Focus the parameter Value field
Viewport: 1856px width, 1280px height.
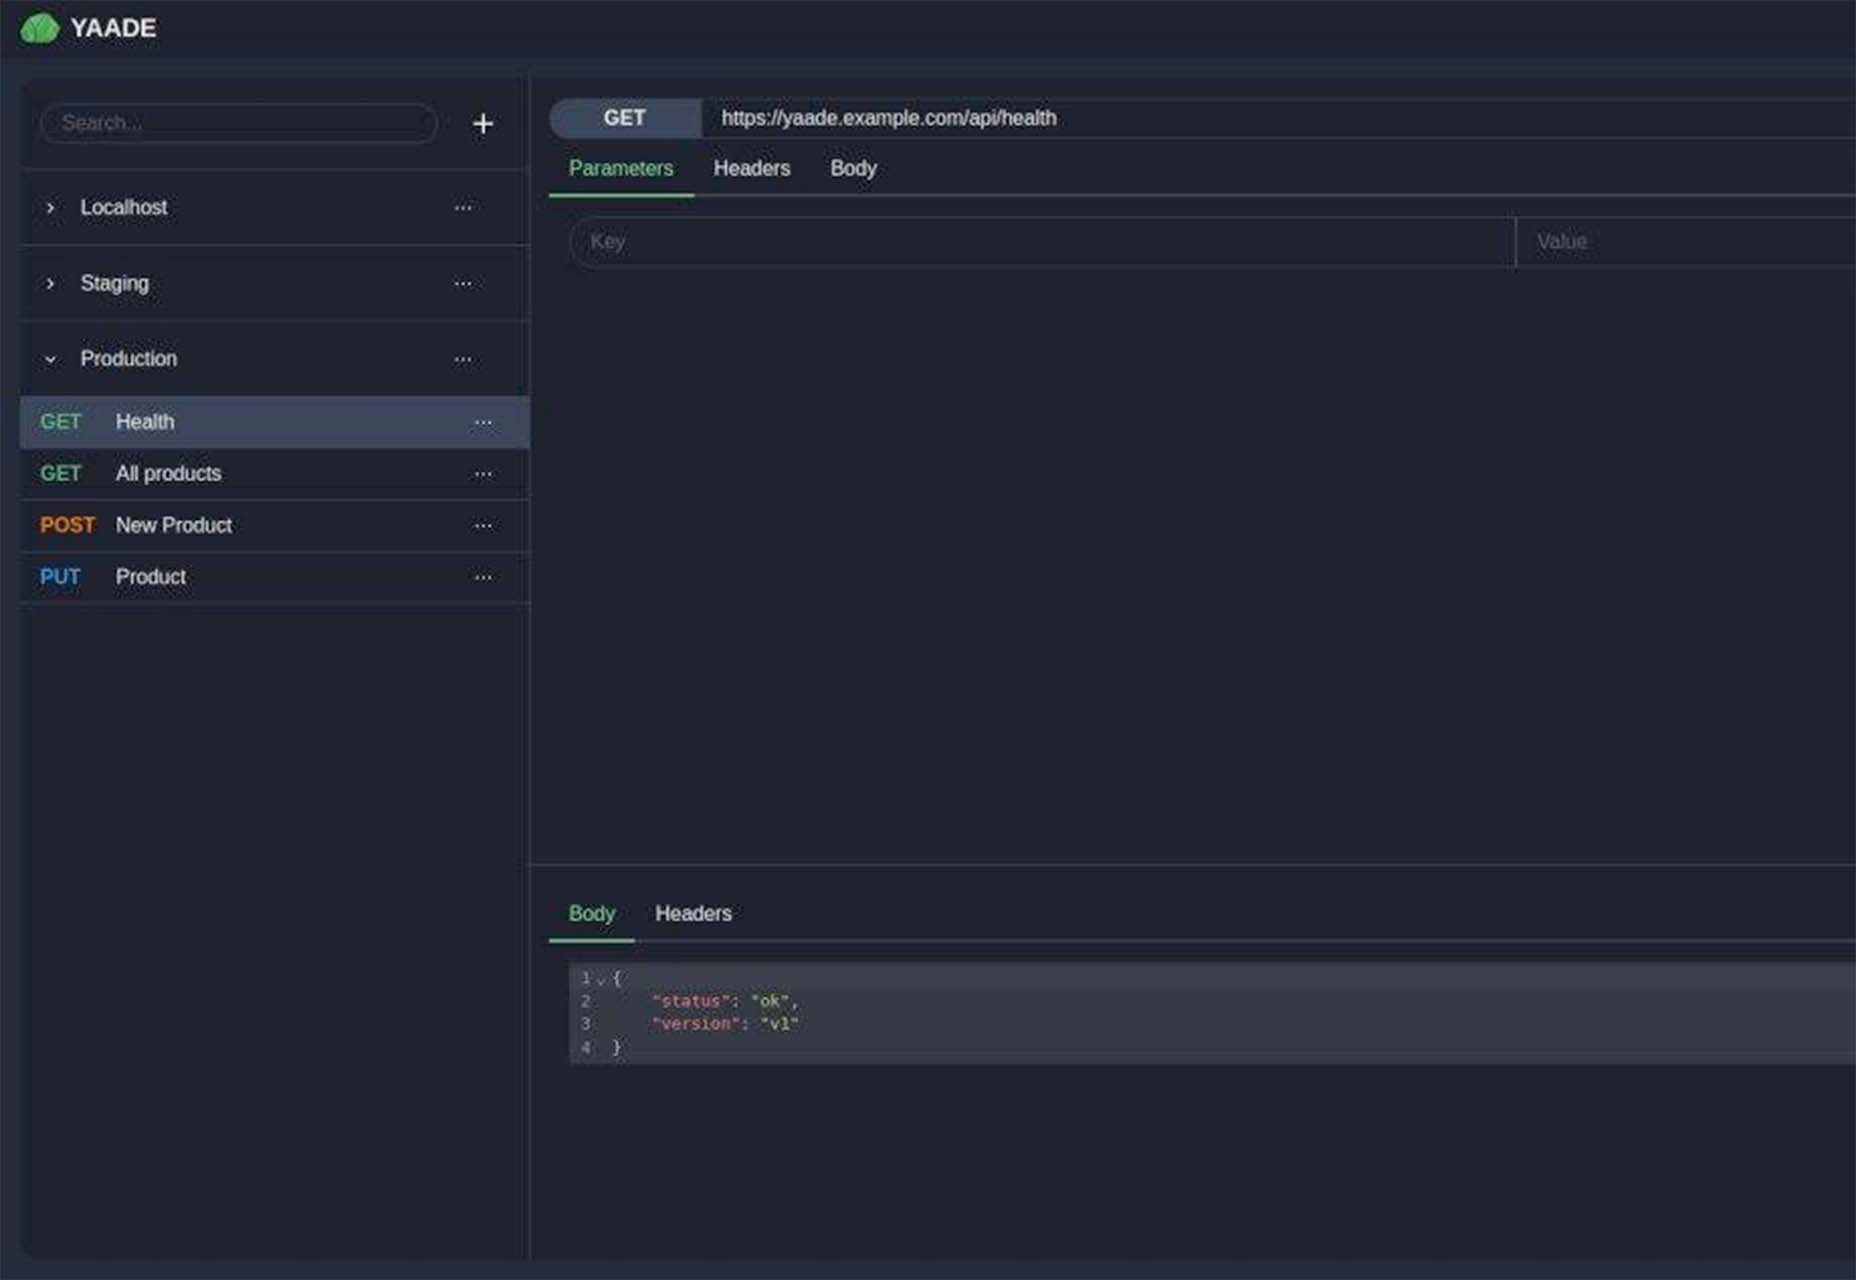[1686, 242]
